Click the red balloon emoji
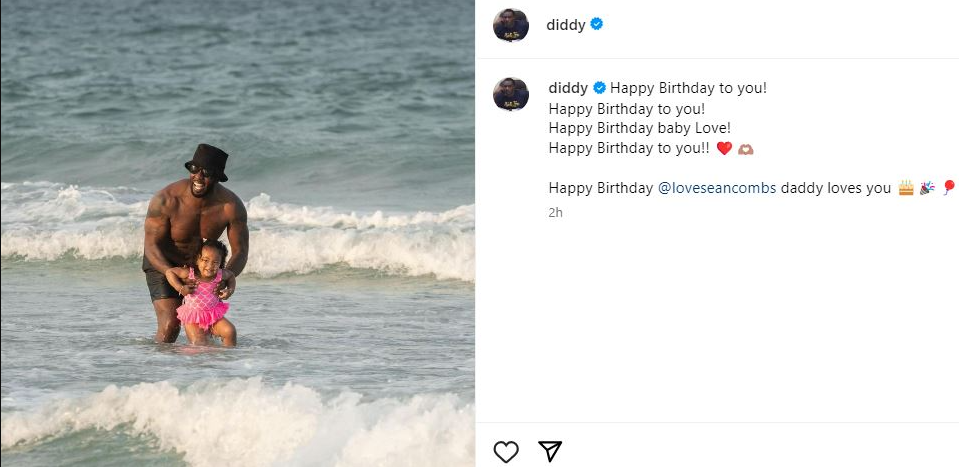 (x=949, y=188)
